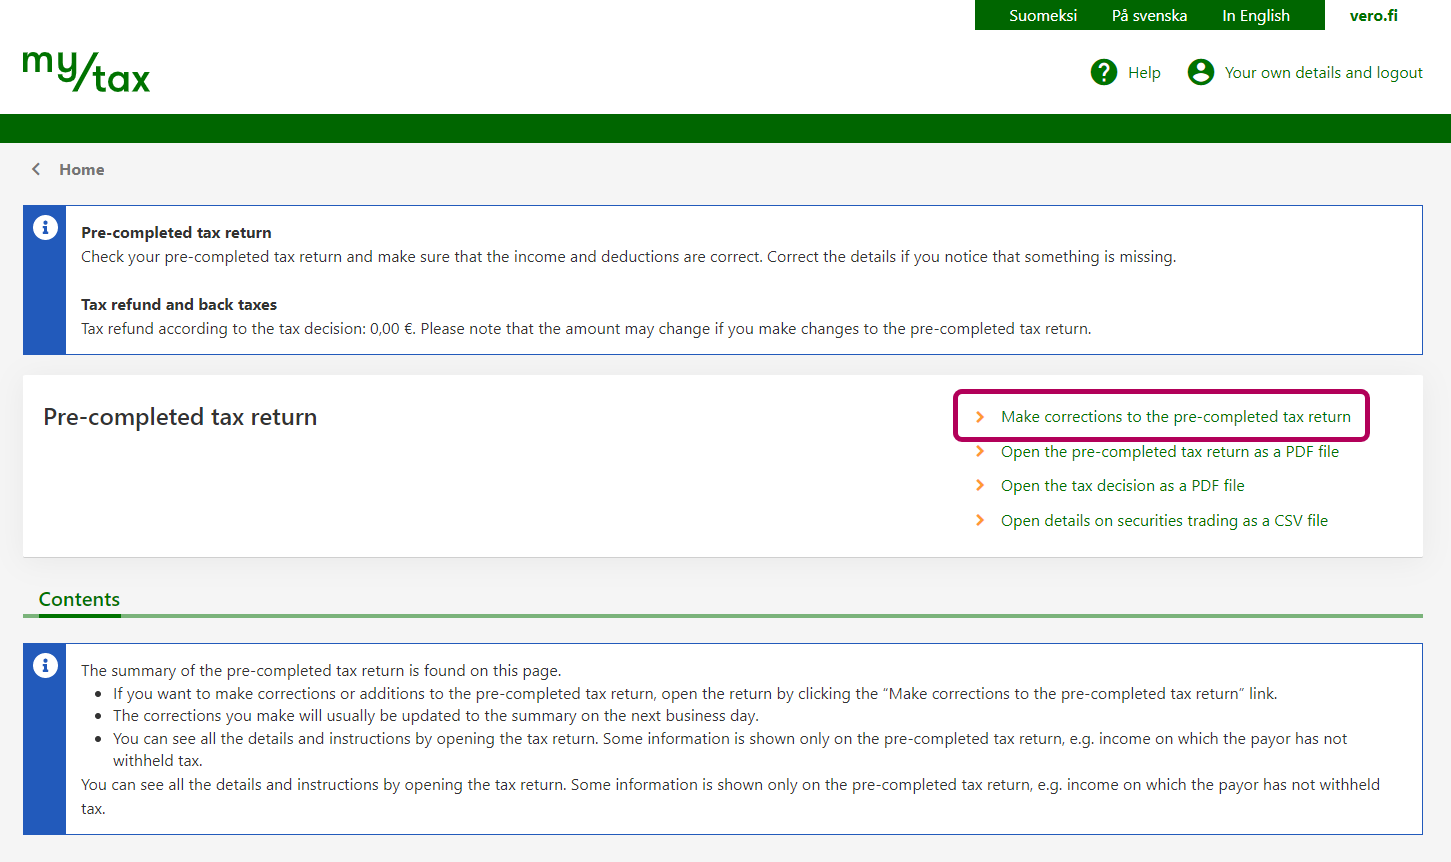
Task: Click orange arrow beside Make corrections link
Action: (980, 417)
